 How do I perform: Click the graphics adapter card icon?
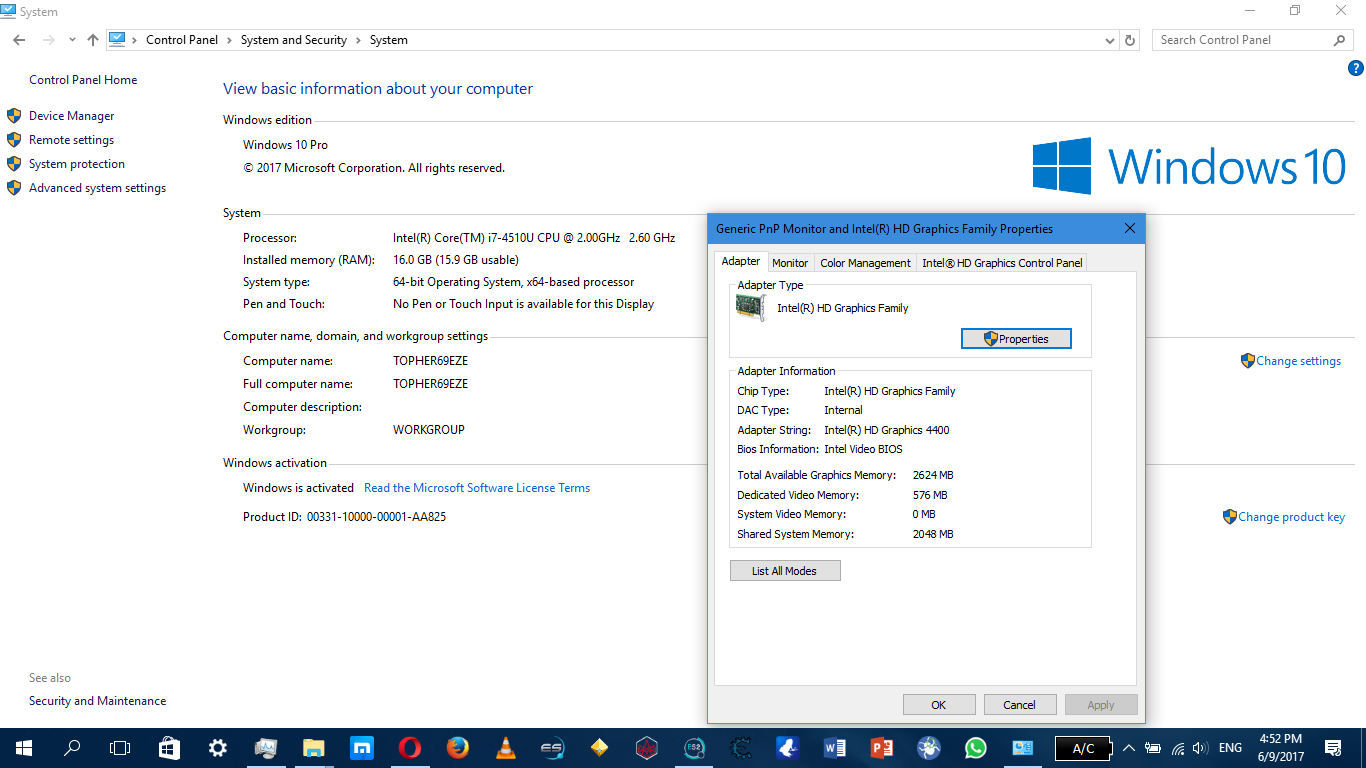tap(751, 308)
